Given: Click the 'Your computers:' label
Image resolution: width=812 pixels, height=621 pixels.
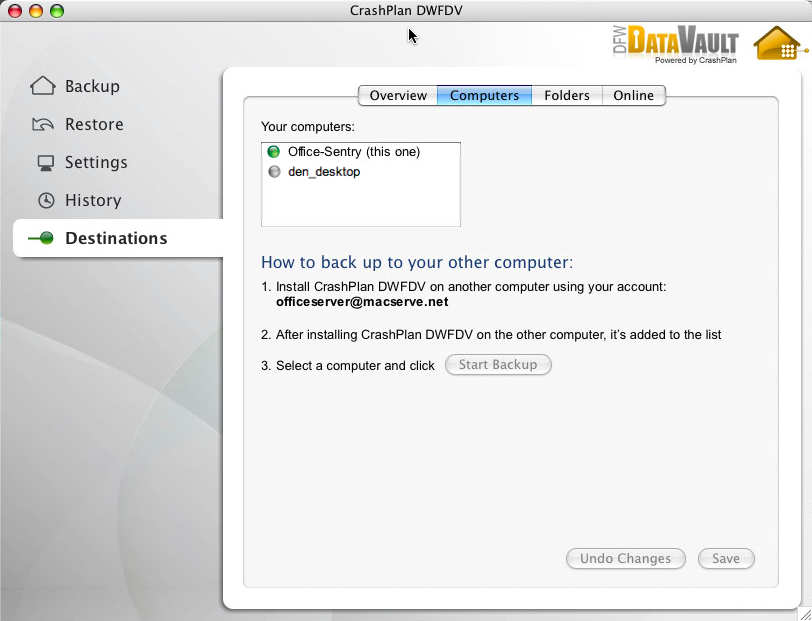Looking at the screenshot, I should (x=308, y=126).
